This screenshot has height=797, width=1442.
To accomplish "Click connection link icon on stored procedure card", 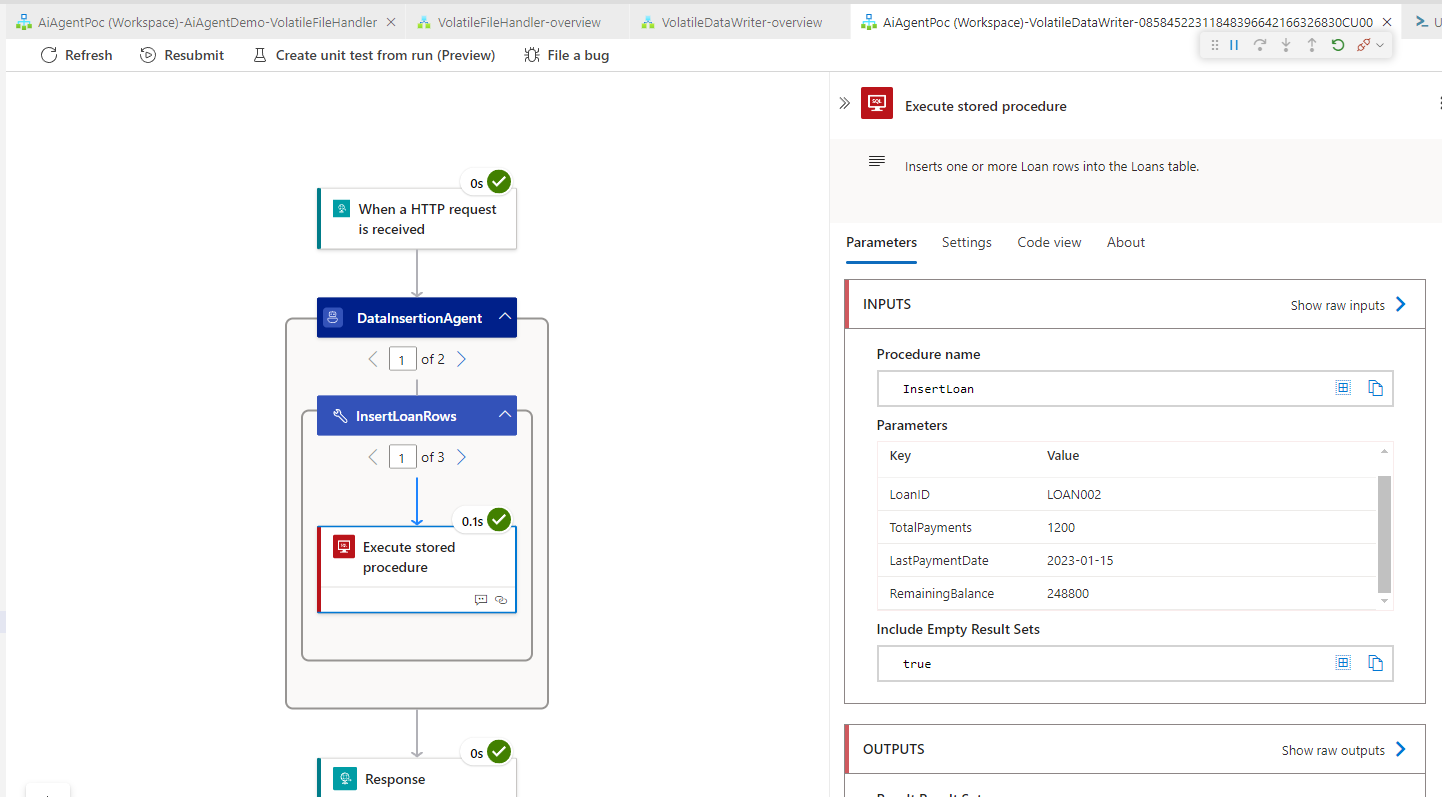I will tap(501, 600).
